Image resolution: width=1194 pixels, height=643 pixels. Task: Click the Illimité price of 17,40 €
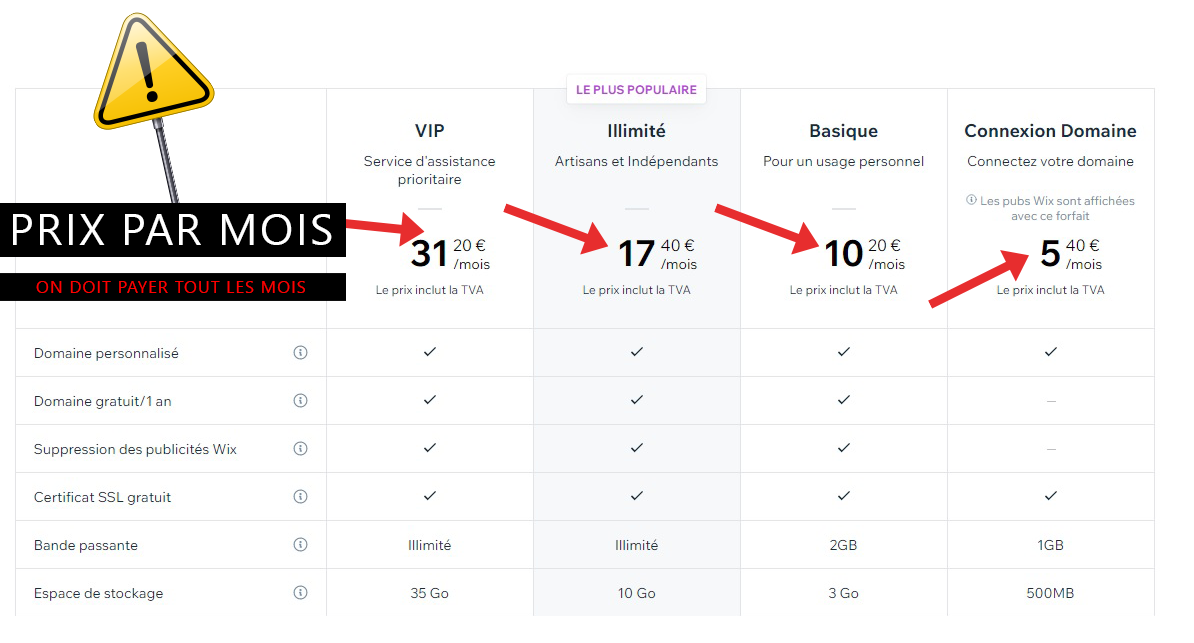[656, 254]
